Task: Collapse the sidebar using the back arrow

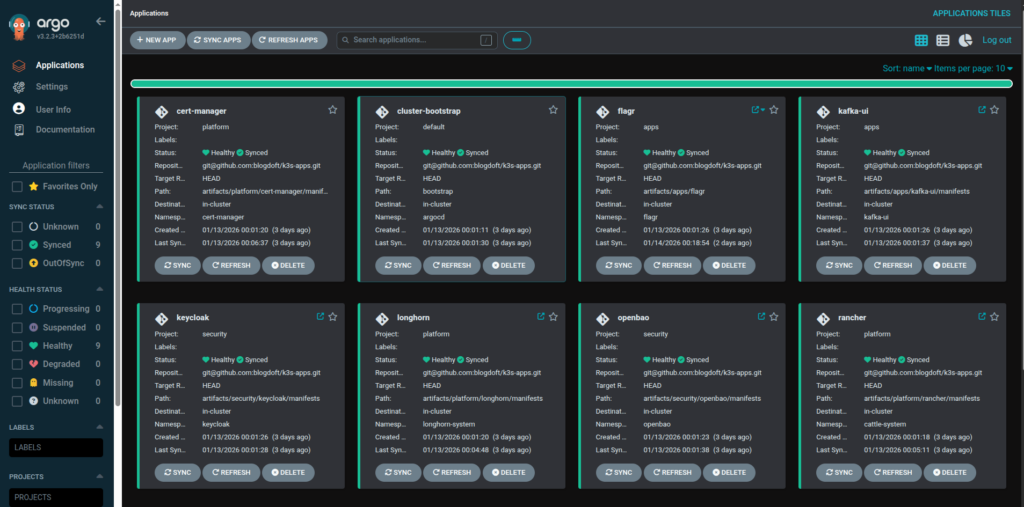Action: (x=100, y=21)
